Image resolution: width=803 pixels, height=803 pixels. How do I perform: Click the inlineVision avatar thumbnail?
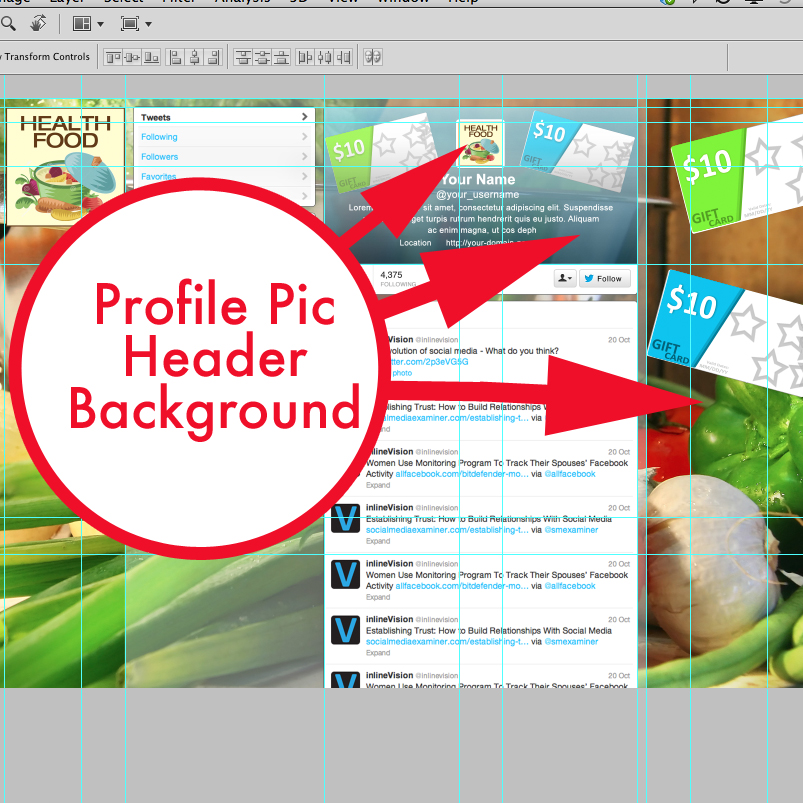click(344, 518)
